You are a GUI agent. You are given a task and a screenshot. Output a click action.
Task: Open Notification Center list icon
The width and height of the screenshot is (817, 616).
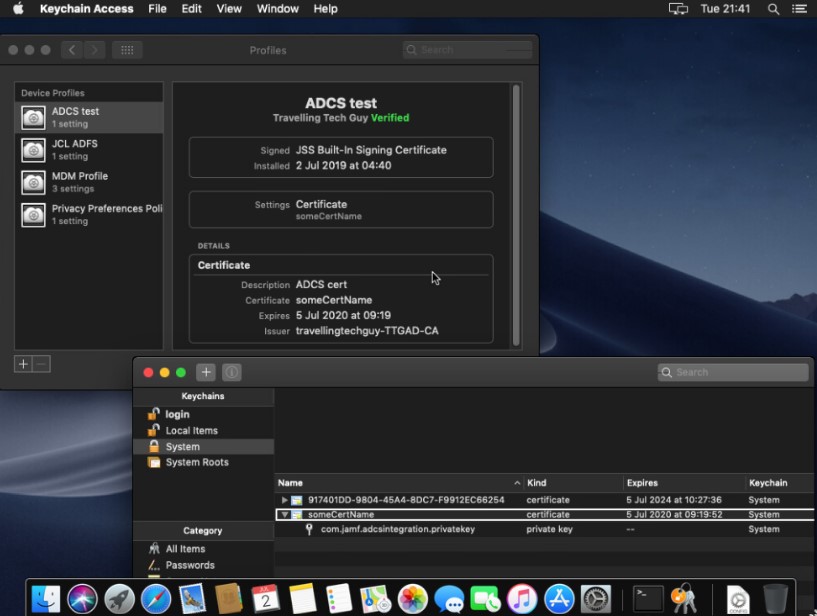point(799,9)
